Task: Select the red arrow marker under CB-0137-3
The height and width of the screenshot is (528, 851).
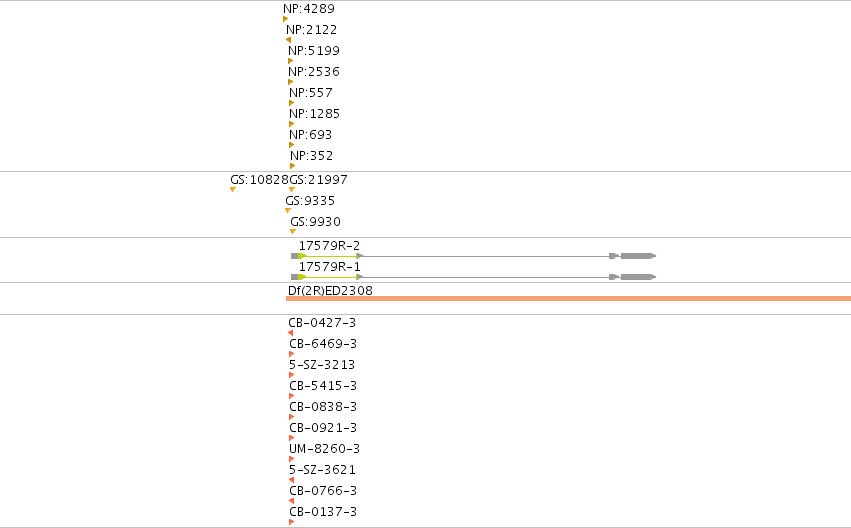Action: pyautogui.click(x=291, y=522)
